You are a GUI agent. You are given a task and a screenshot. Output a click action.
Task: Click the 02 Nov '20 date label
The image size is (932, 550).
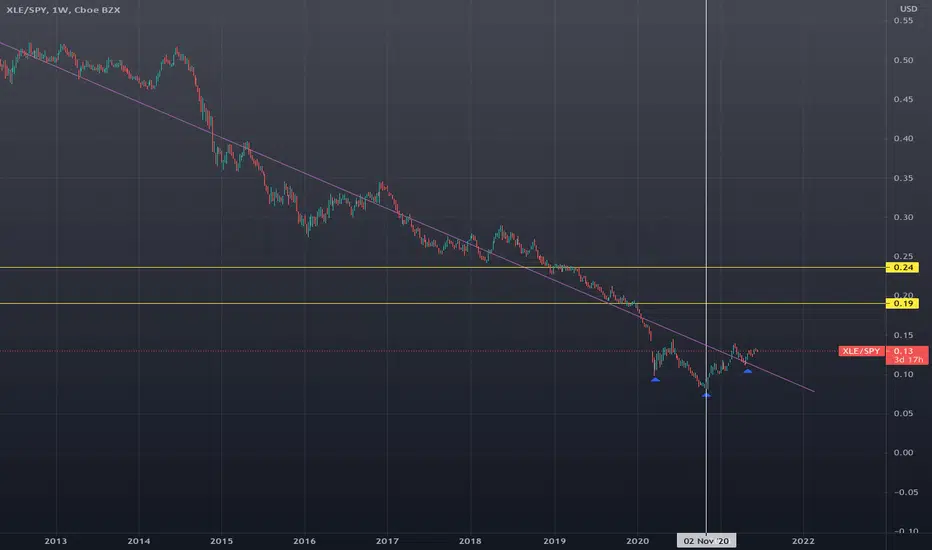706,540
